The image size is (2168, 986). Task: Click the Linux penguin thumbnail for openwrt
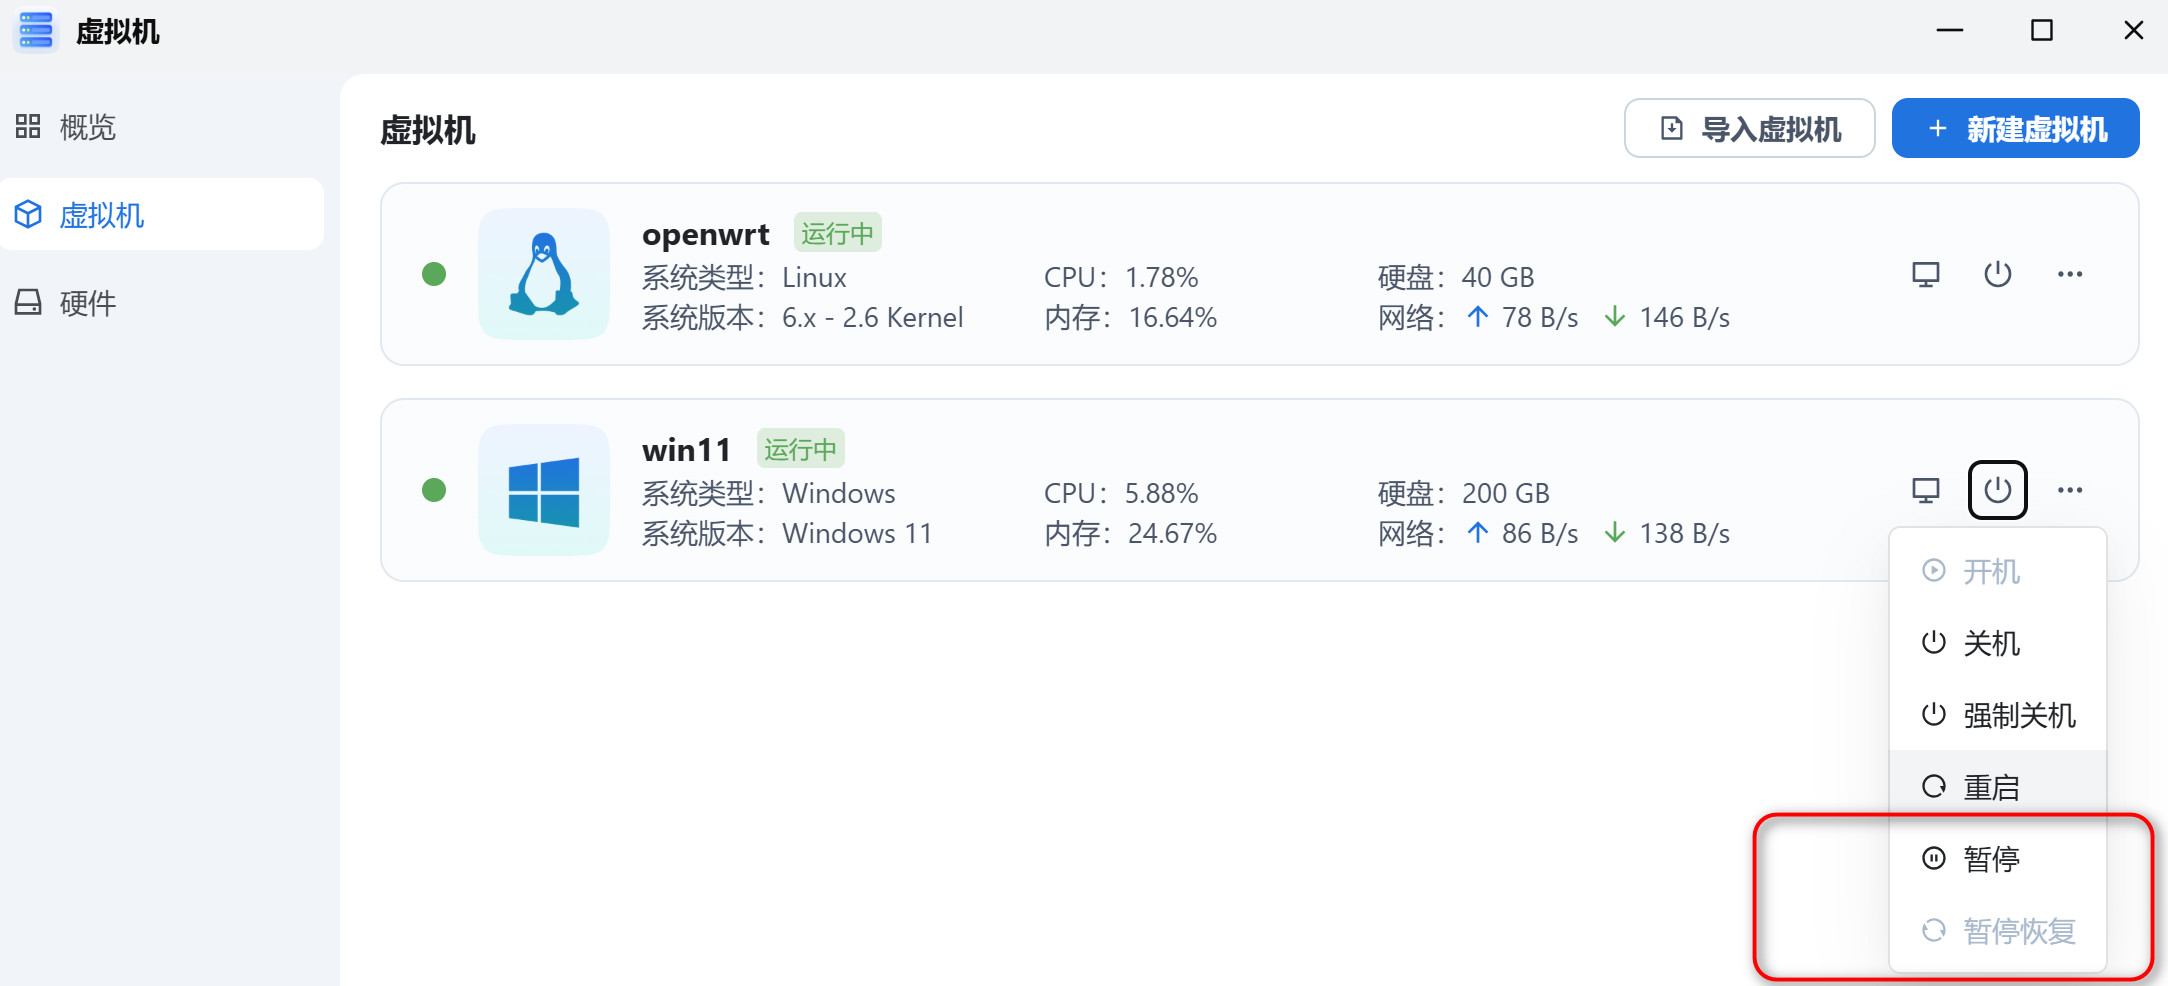[544, 274]
